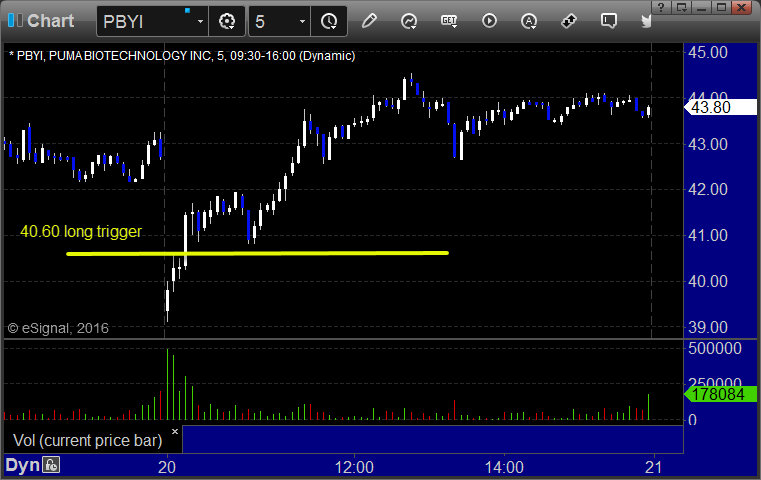
Task: Open the circled A alerts menu
Action: pos(529,21)
